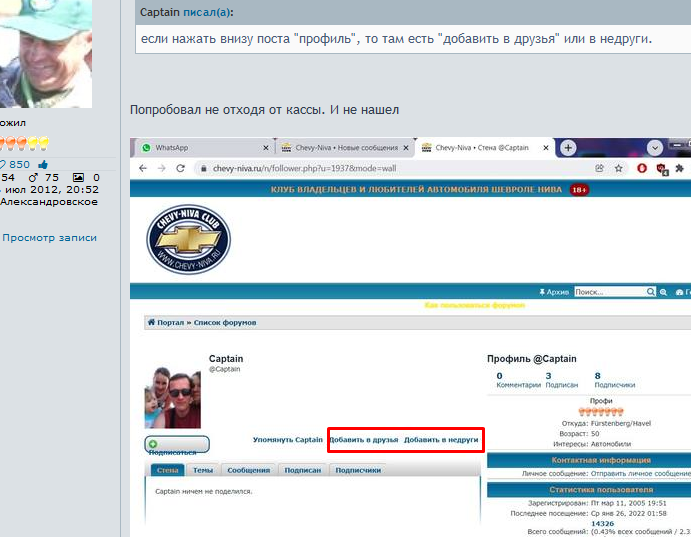Click the Chevy-Niva Club logo
This screenshot has height=537, width=691.
(x=189, y=240)
